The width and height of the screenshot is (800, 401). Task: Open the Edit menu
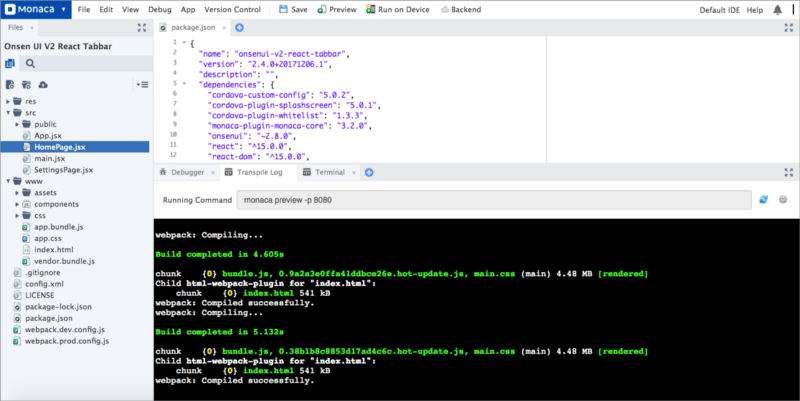coord(106,10)
